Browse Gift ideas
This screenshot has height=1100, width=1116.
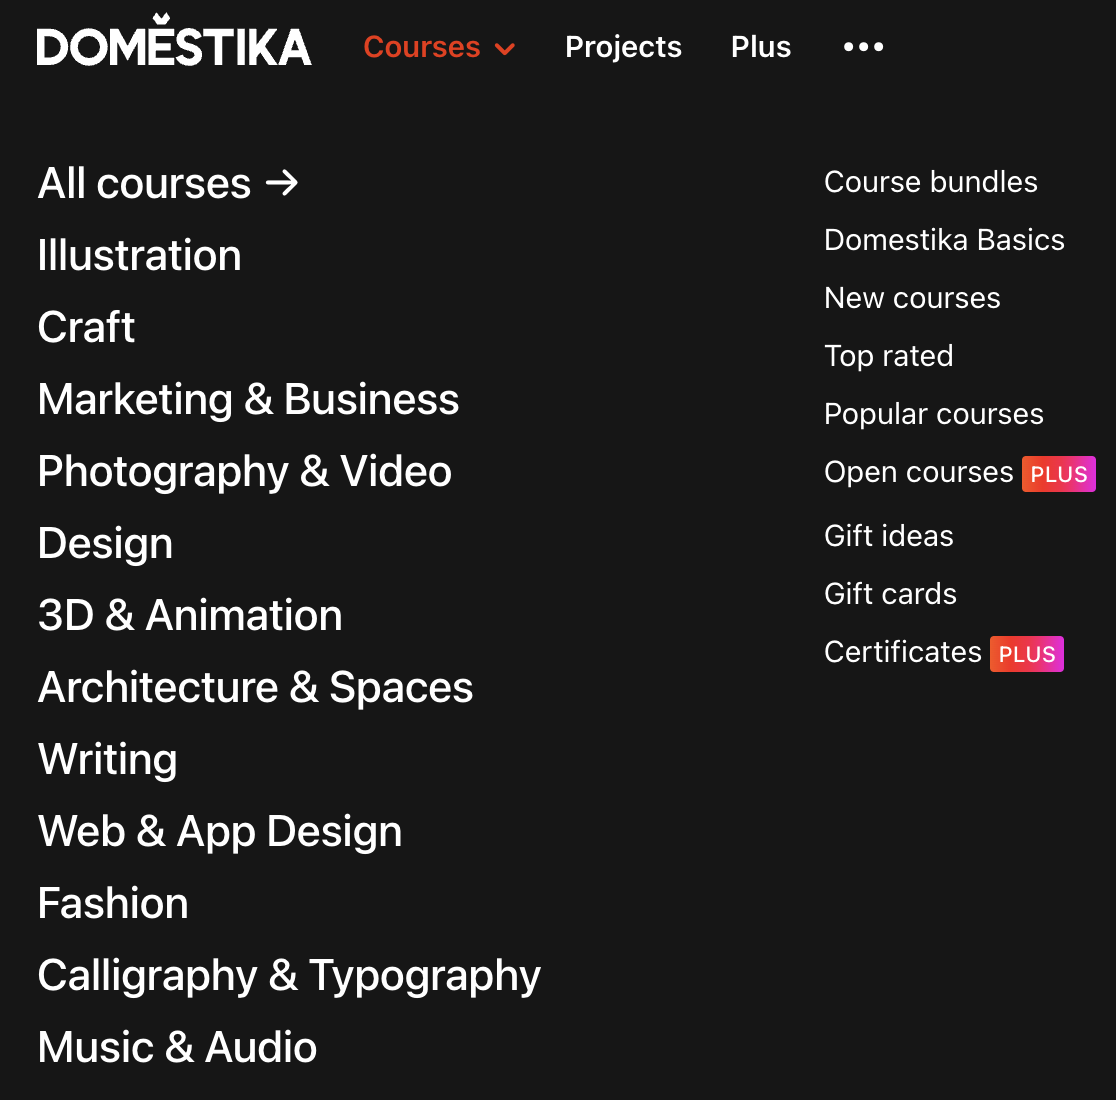[x=889, y=536]
